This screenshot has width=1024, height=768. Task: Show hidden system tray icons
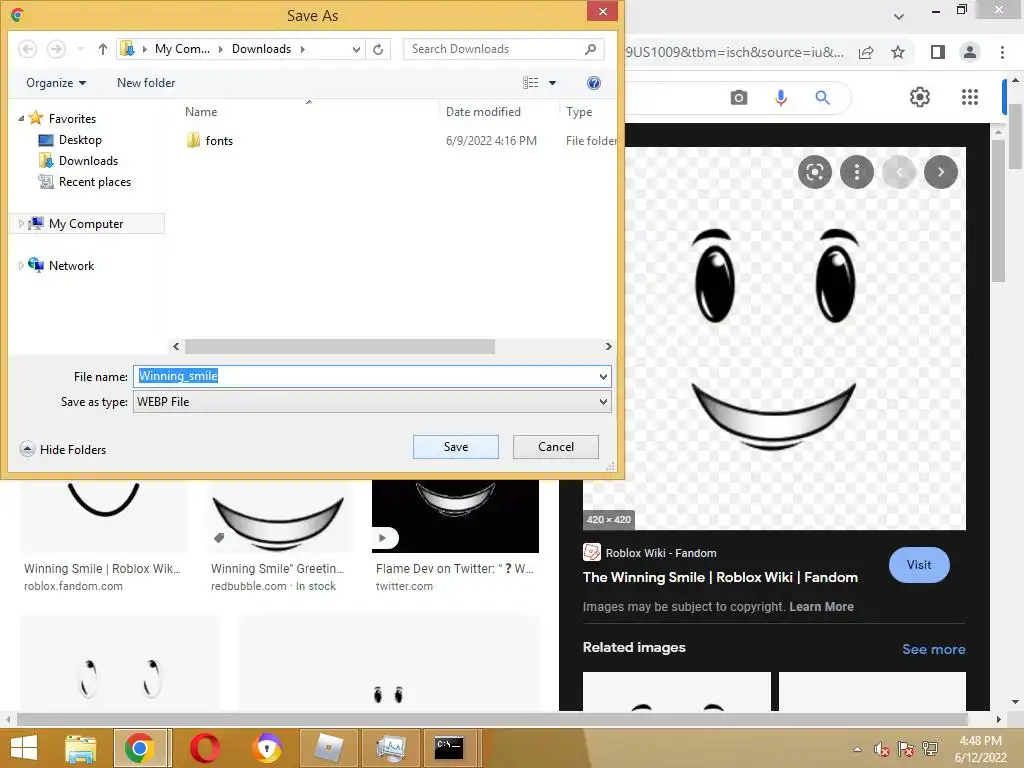coord(857,749)
